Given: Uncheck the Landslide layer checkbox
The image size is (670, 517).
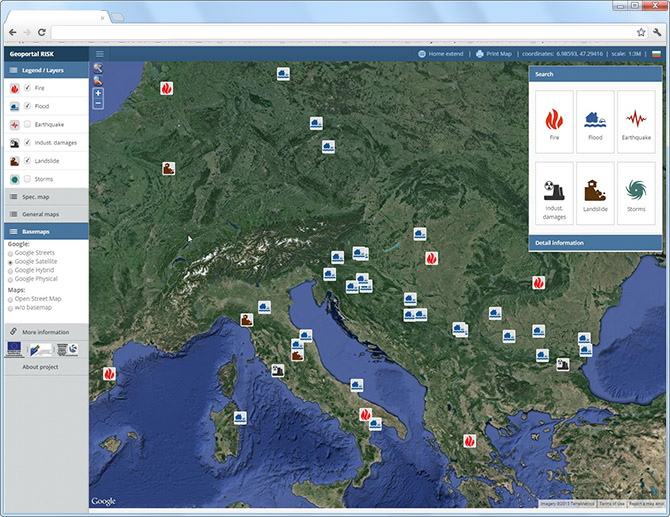Looking at the screenshot, I should click(x=27, y=161).
